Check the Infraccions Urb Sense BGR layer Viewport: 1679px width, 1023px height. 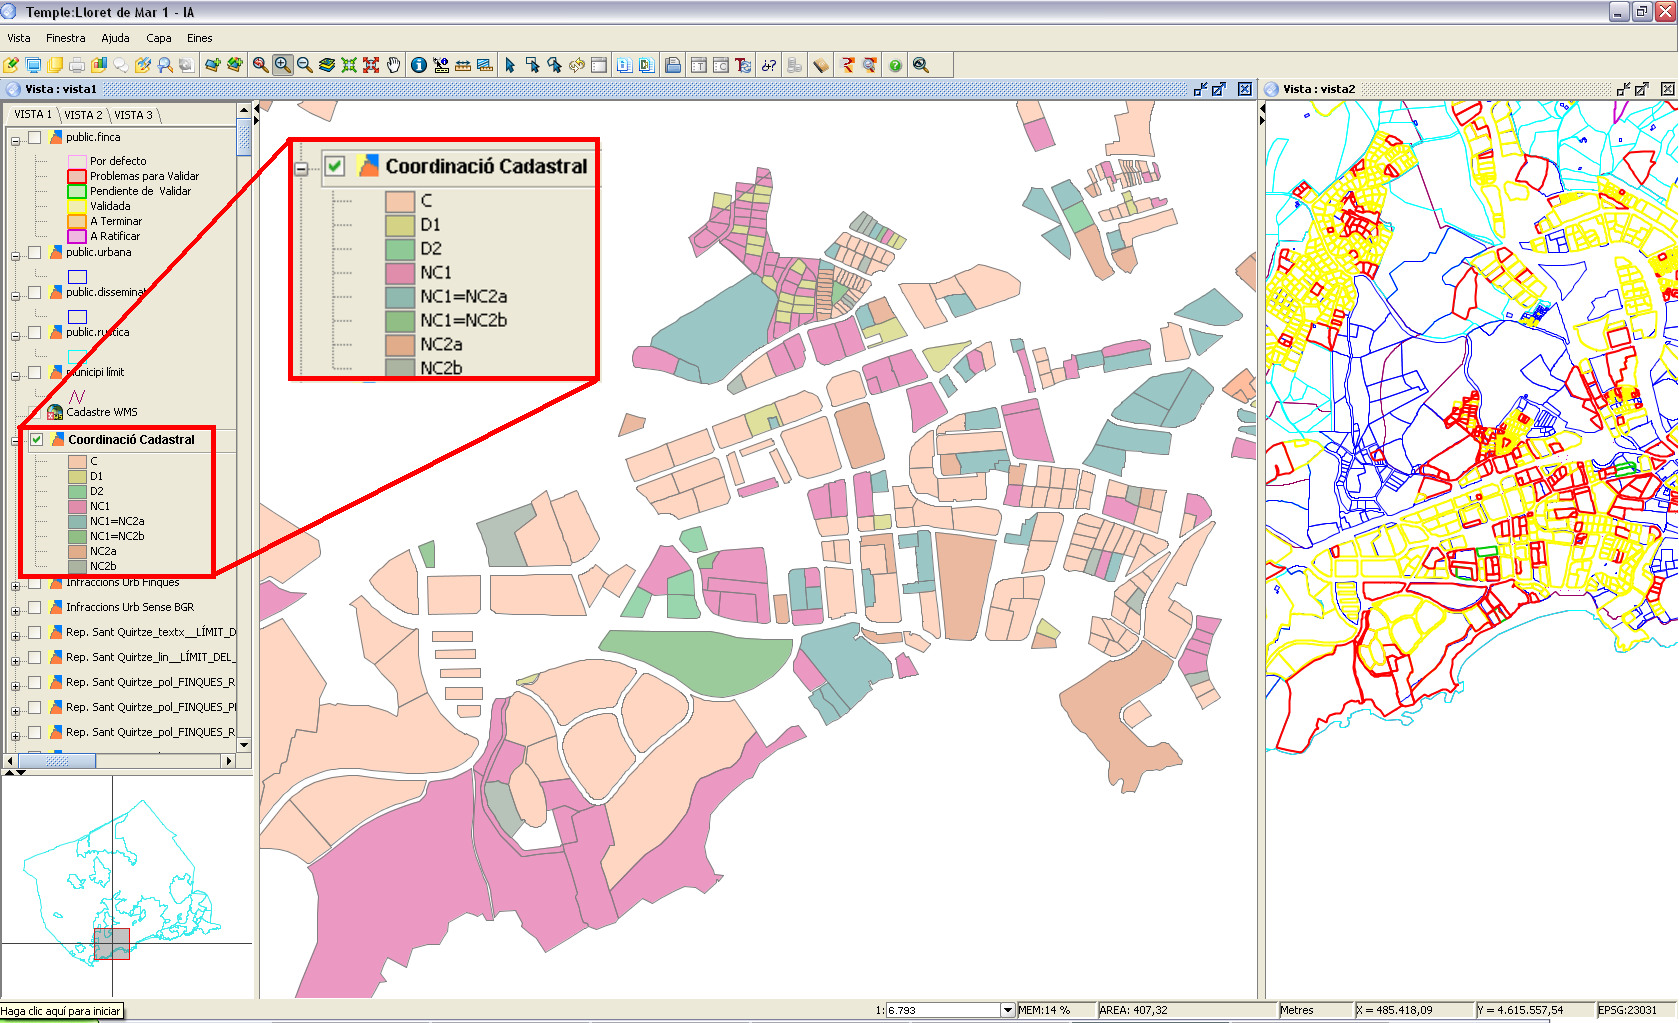[x=35, y=607]
